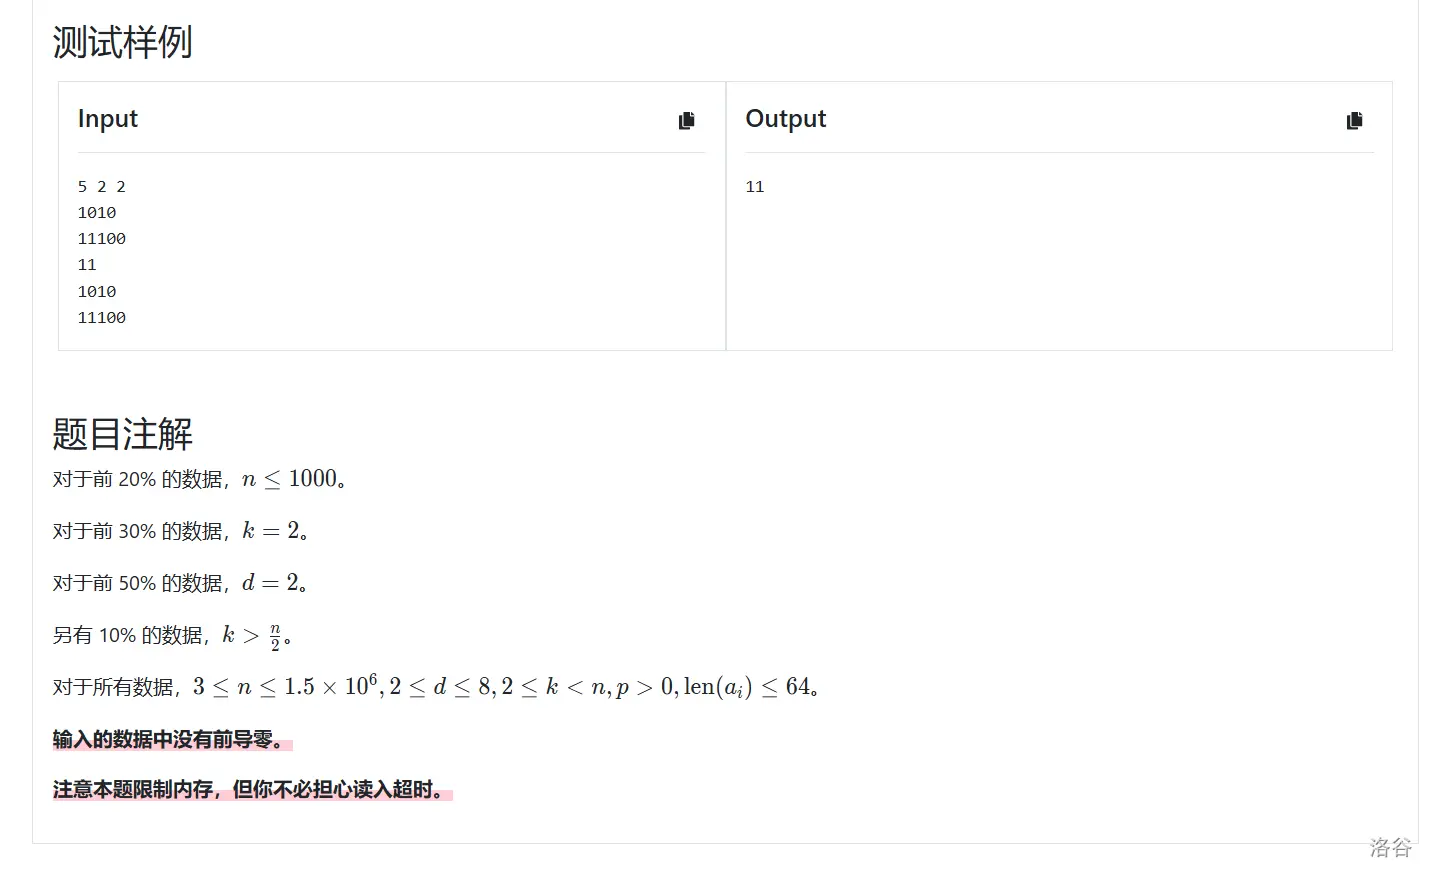Viewport: 1433px width, 879px height.
Task: Click the output value "11"
Action: [x=755, y=187]
